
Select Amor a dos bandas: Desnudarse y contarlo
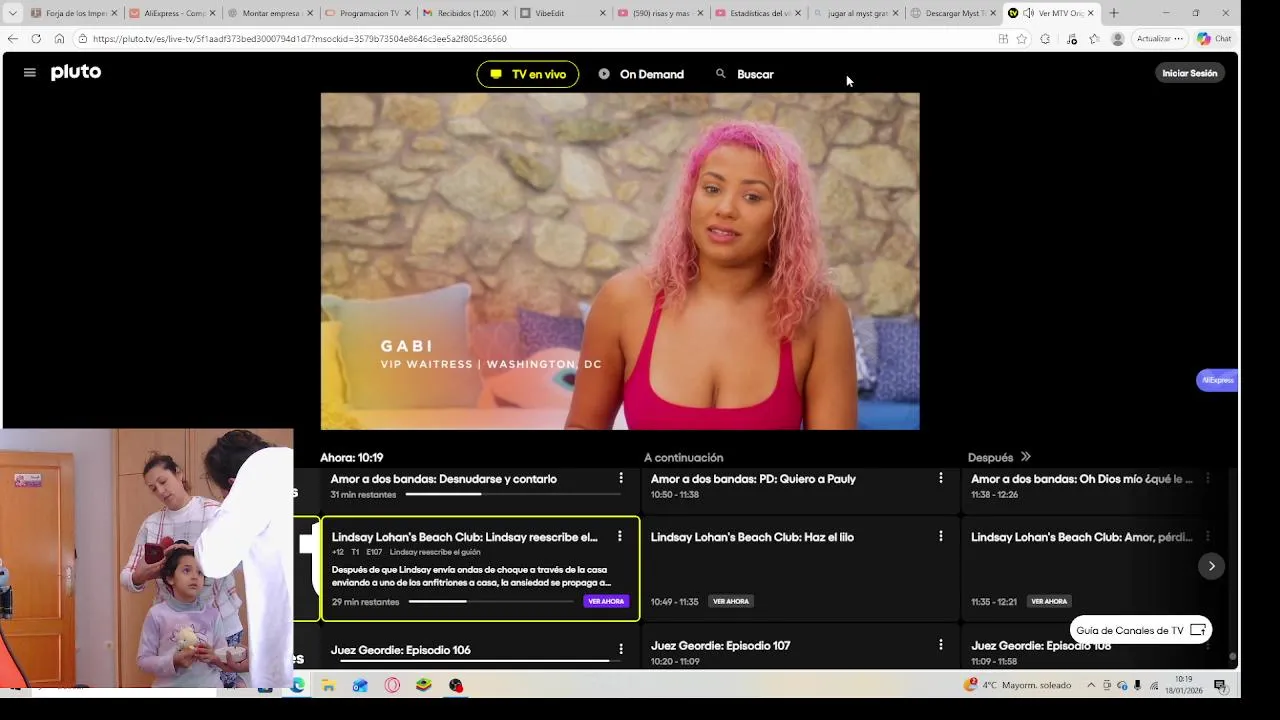[444, 479]
